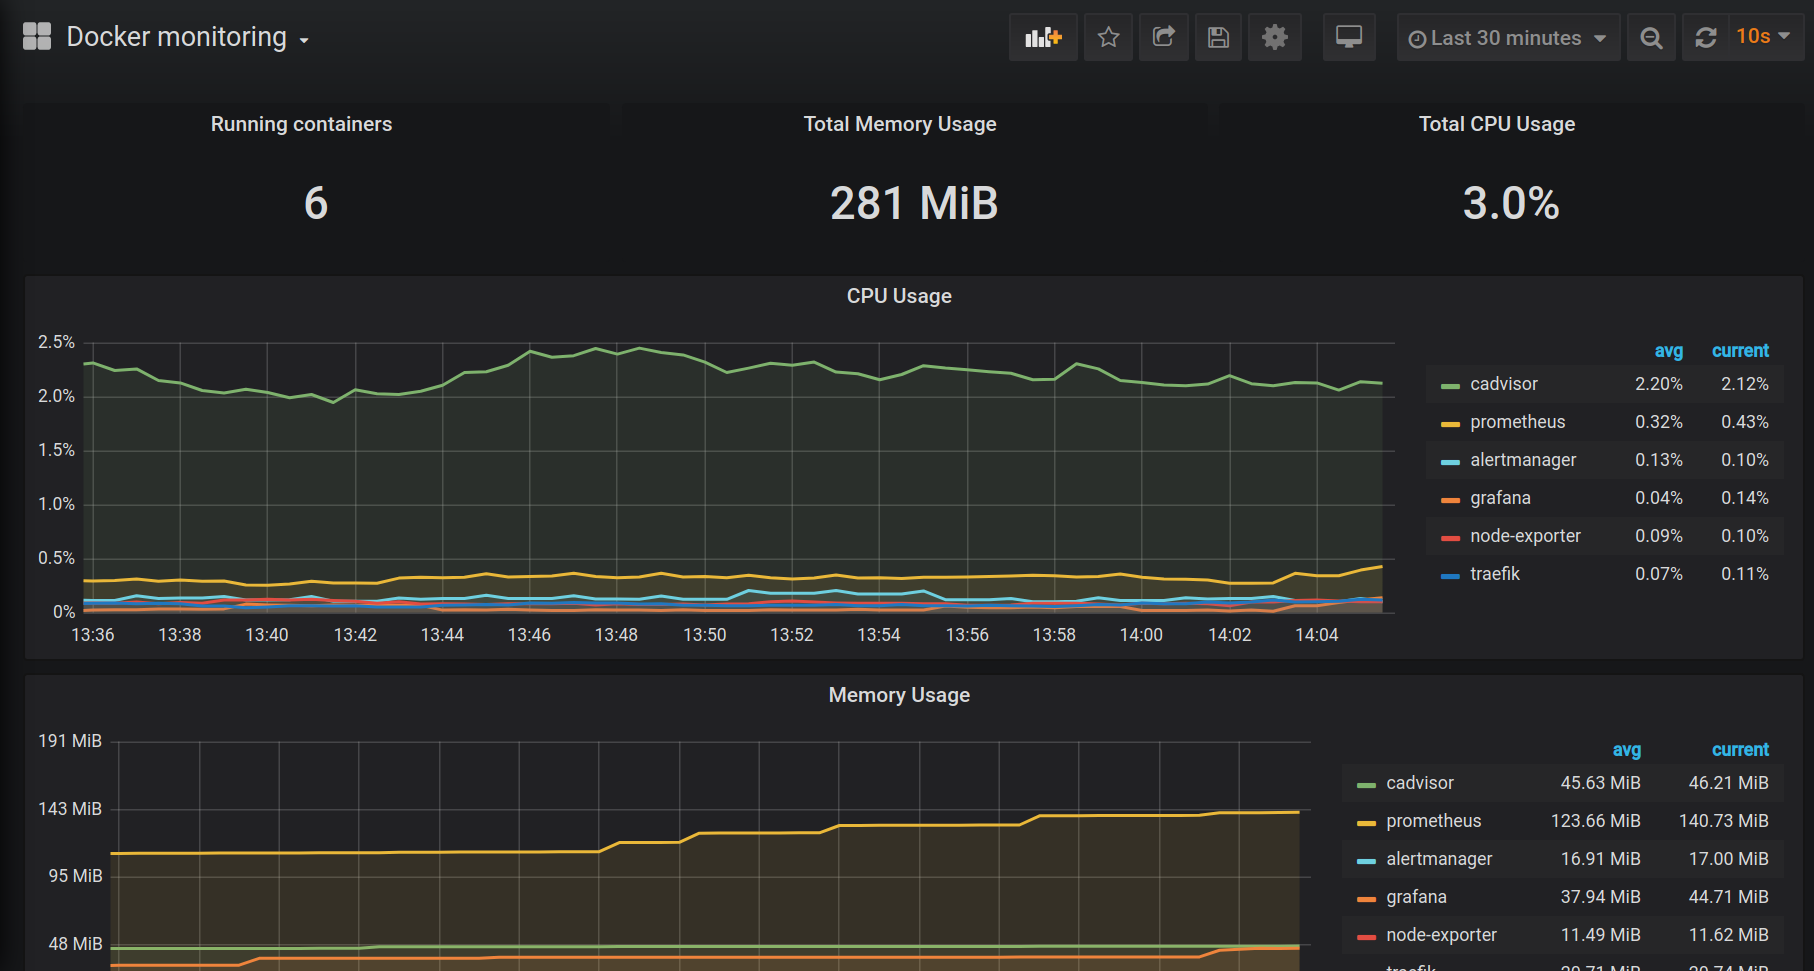This screenshot has width=1814, height=971.
Task: Click orange grafana swatch in Memory legend
Action: pyautogui.click(x=1366, y=899)
